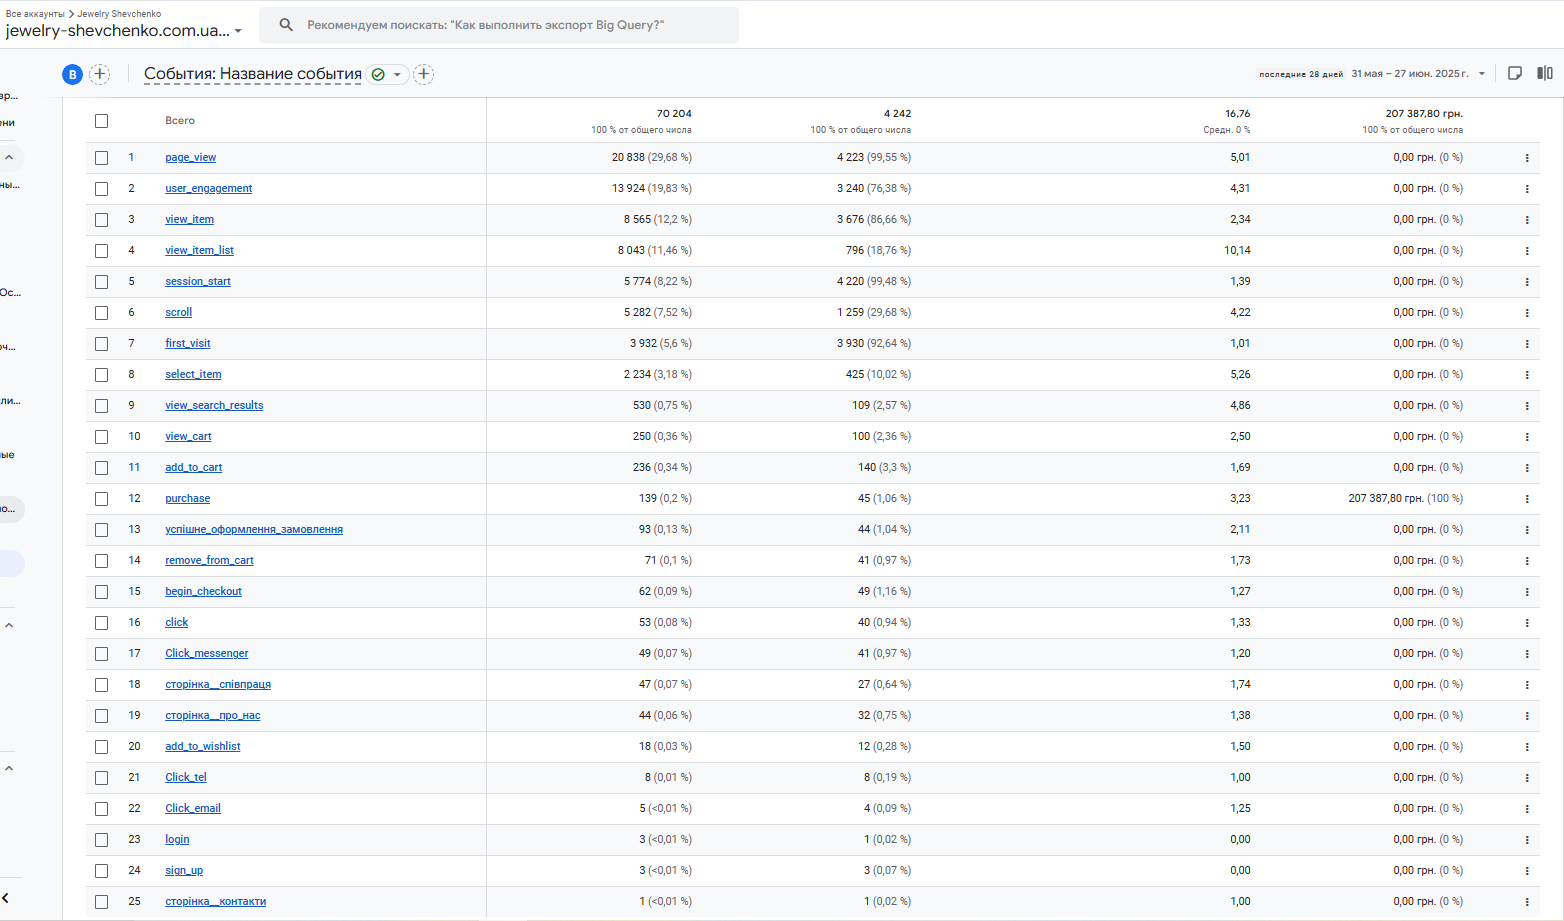1564x921 pixels.
Task: Open the purchase event link
Action: click(x=187, y=499)
